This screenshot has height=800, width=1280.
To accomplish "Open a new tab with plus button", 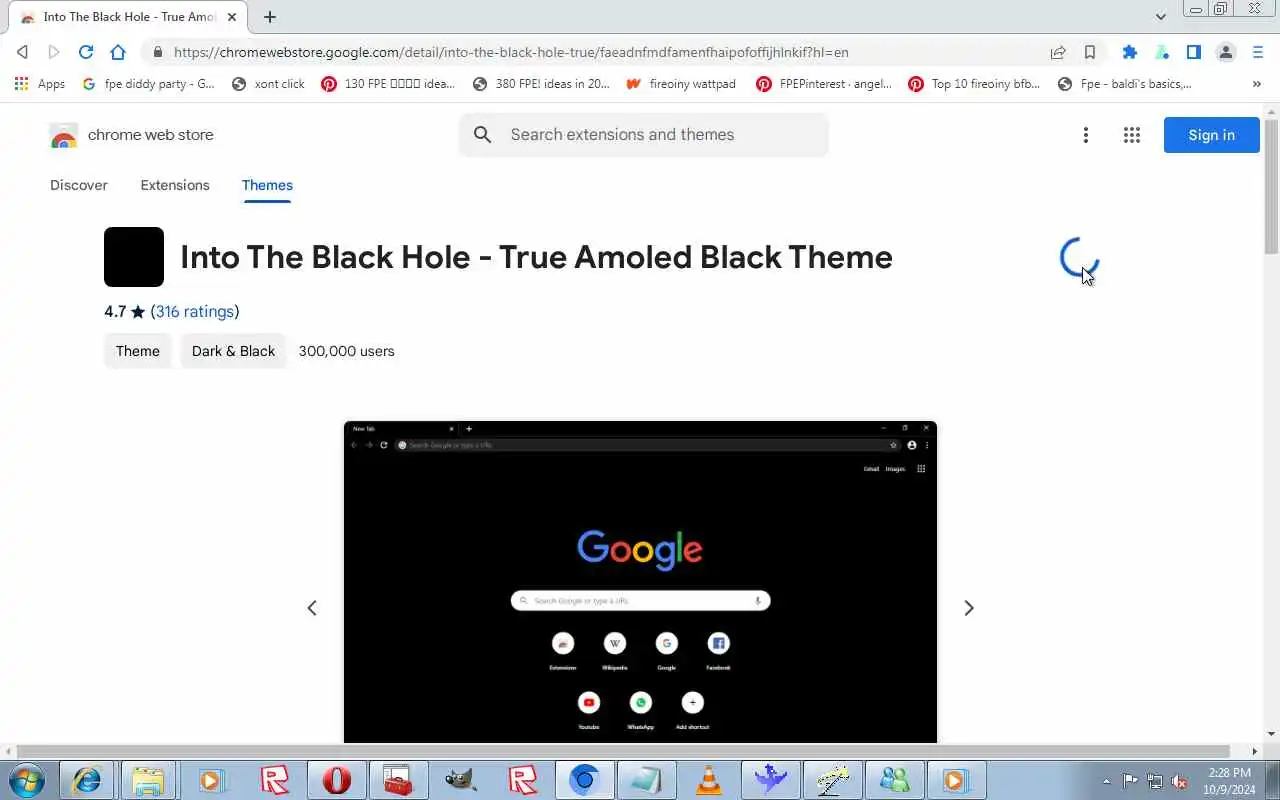I will tap(270, 17).
